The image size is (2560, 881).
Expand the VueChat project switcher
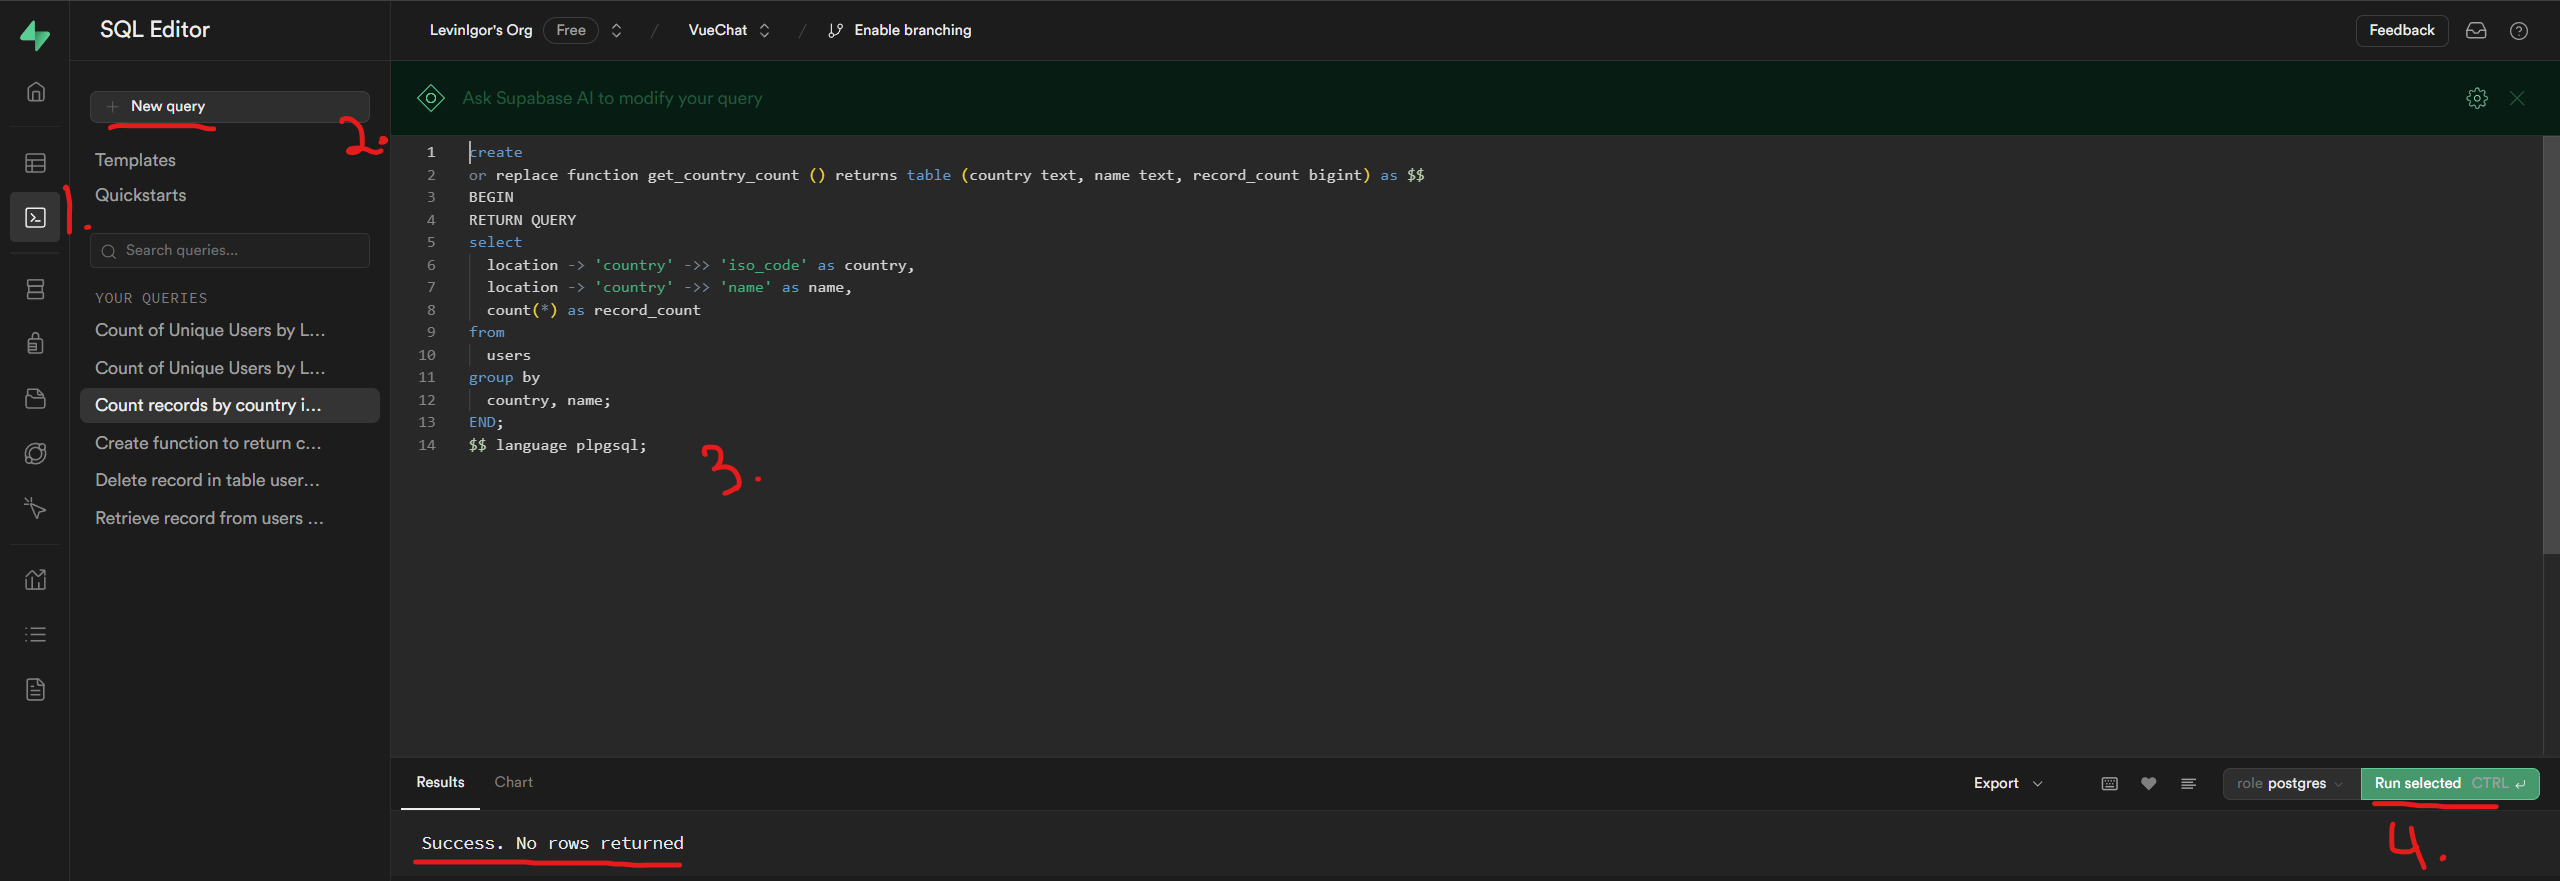(764, 31)
